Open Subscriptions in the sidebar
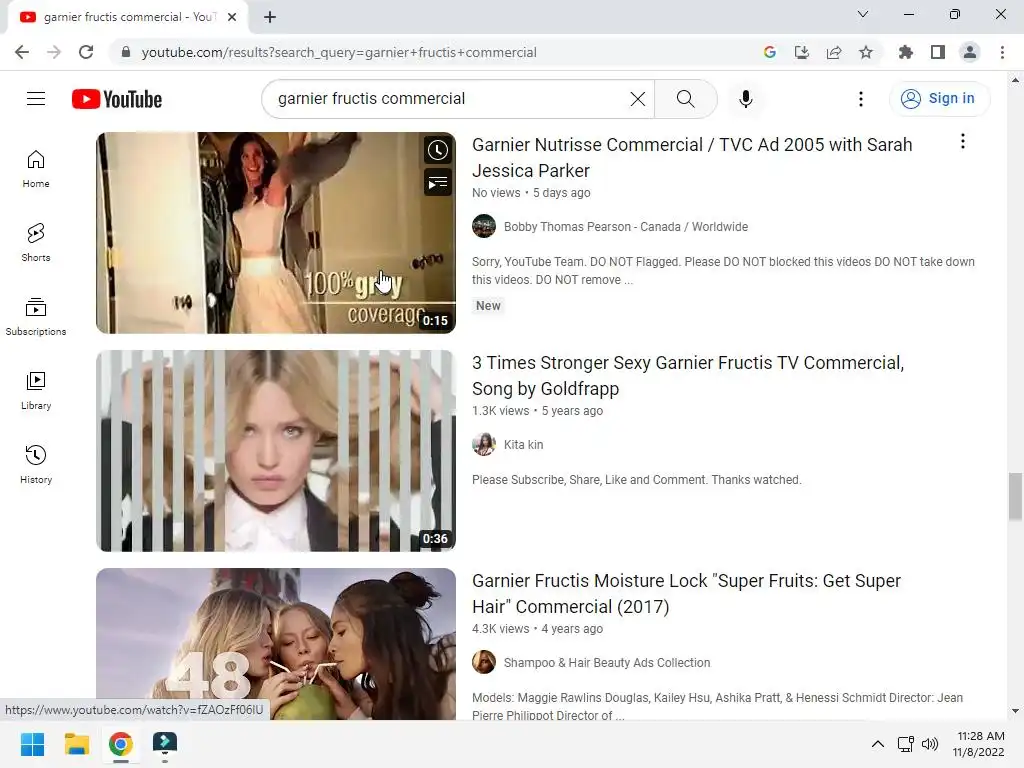This screenshot has width=1024, height=768. pyautogui.click(x=36, y=317)
